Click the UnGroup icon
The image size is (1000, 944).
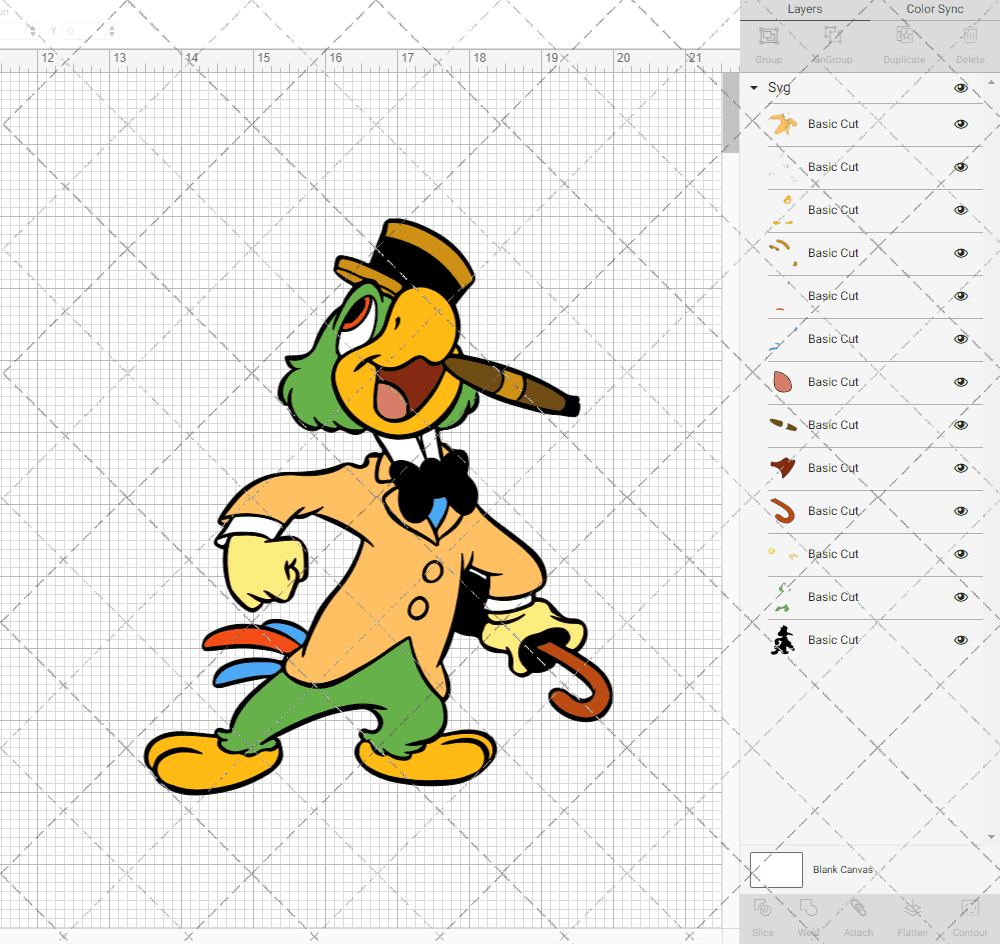[x=832, y=36]
